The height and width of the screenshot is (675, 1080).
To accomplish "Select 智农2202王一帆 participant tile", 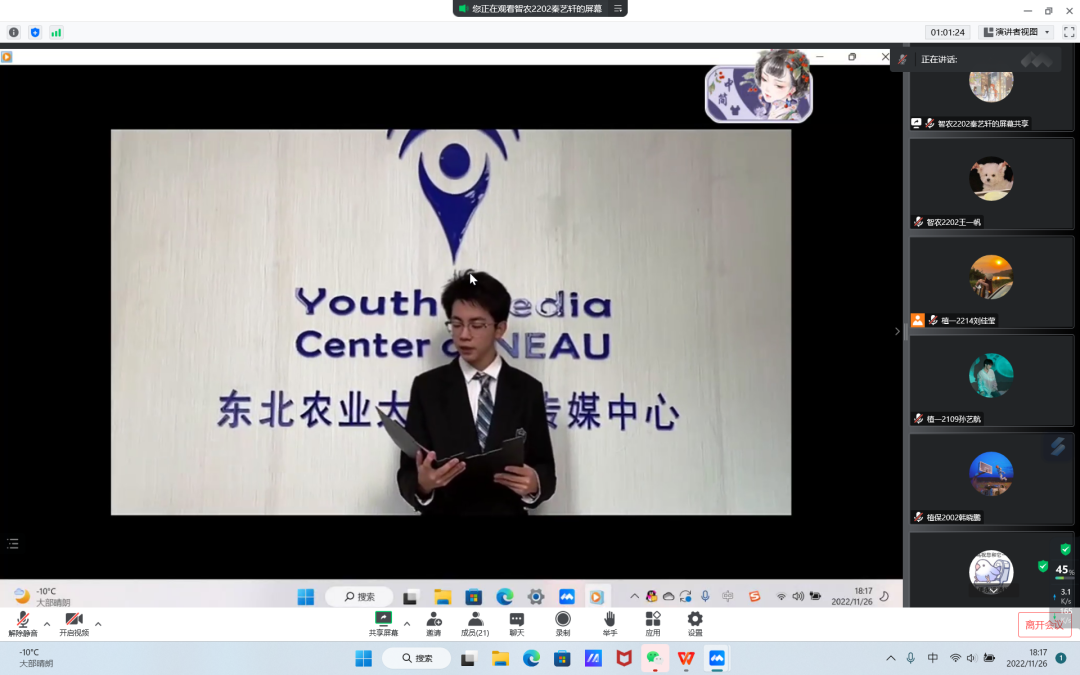I will coord(991,184).
